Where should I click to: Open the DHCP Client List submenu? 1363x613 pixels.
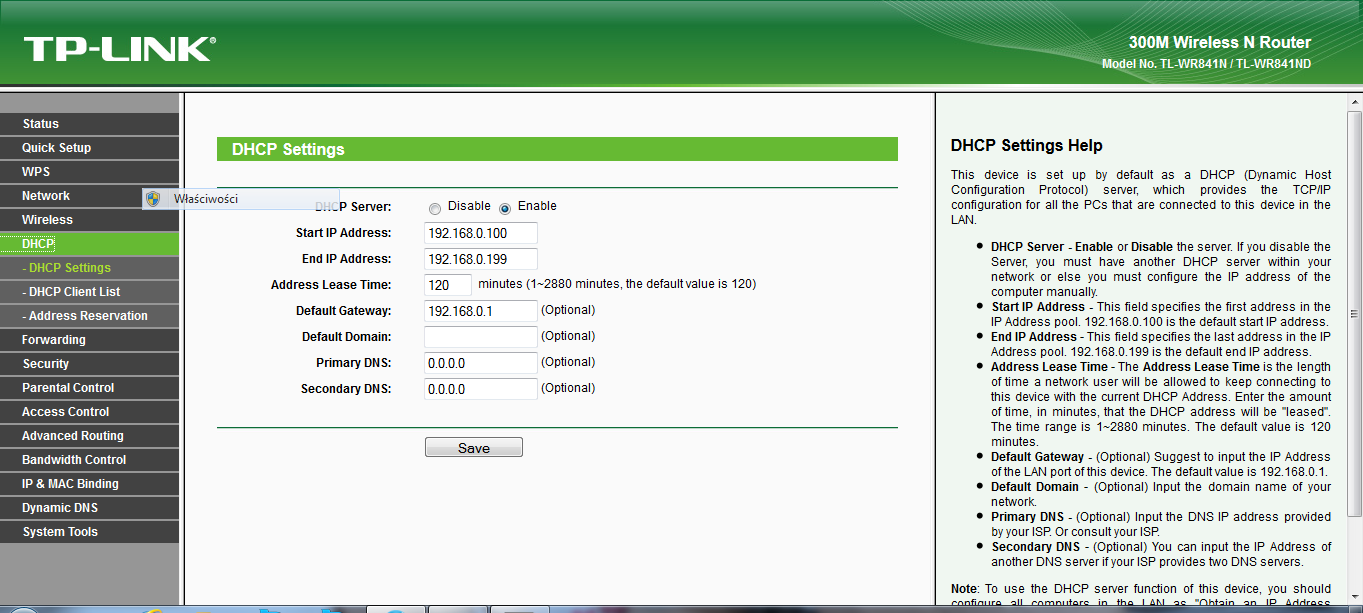pyautogui.click(x=74, y=292)
